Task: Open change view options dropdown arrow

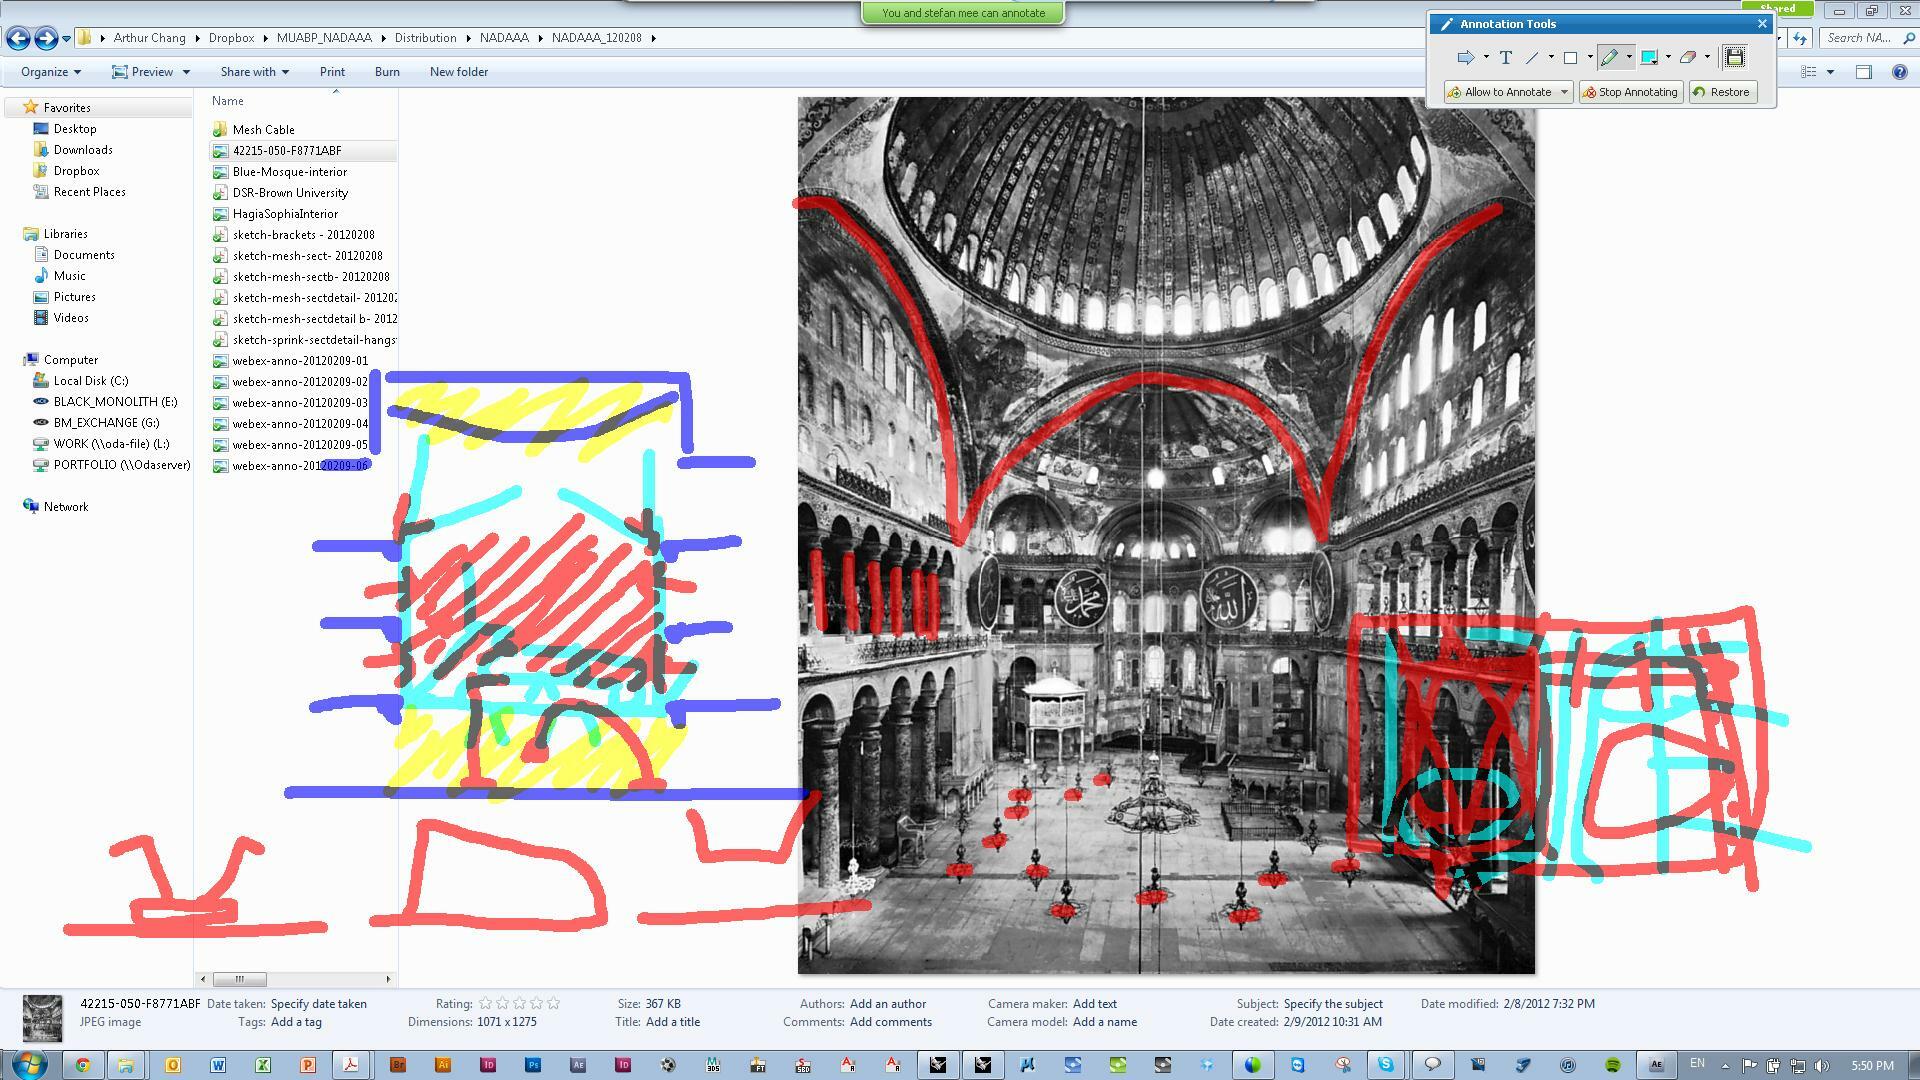Action: tap(1830, 72)
